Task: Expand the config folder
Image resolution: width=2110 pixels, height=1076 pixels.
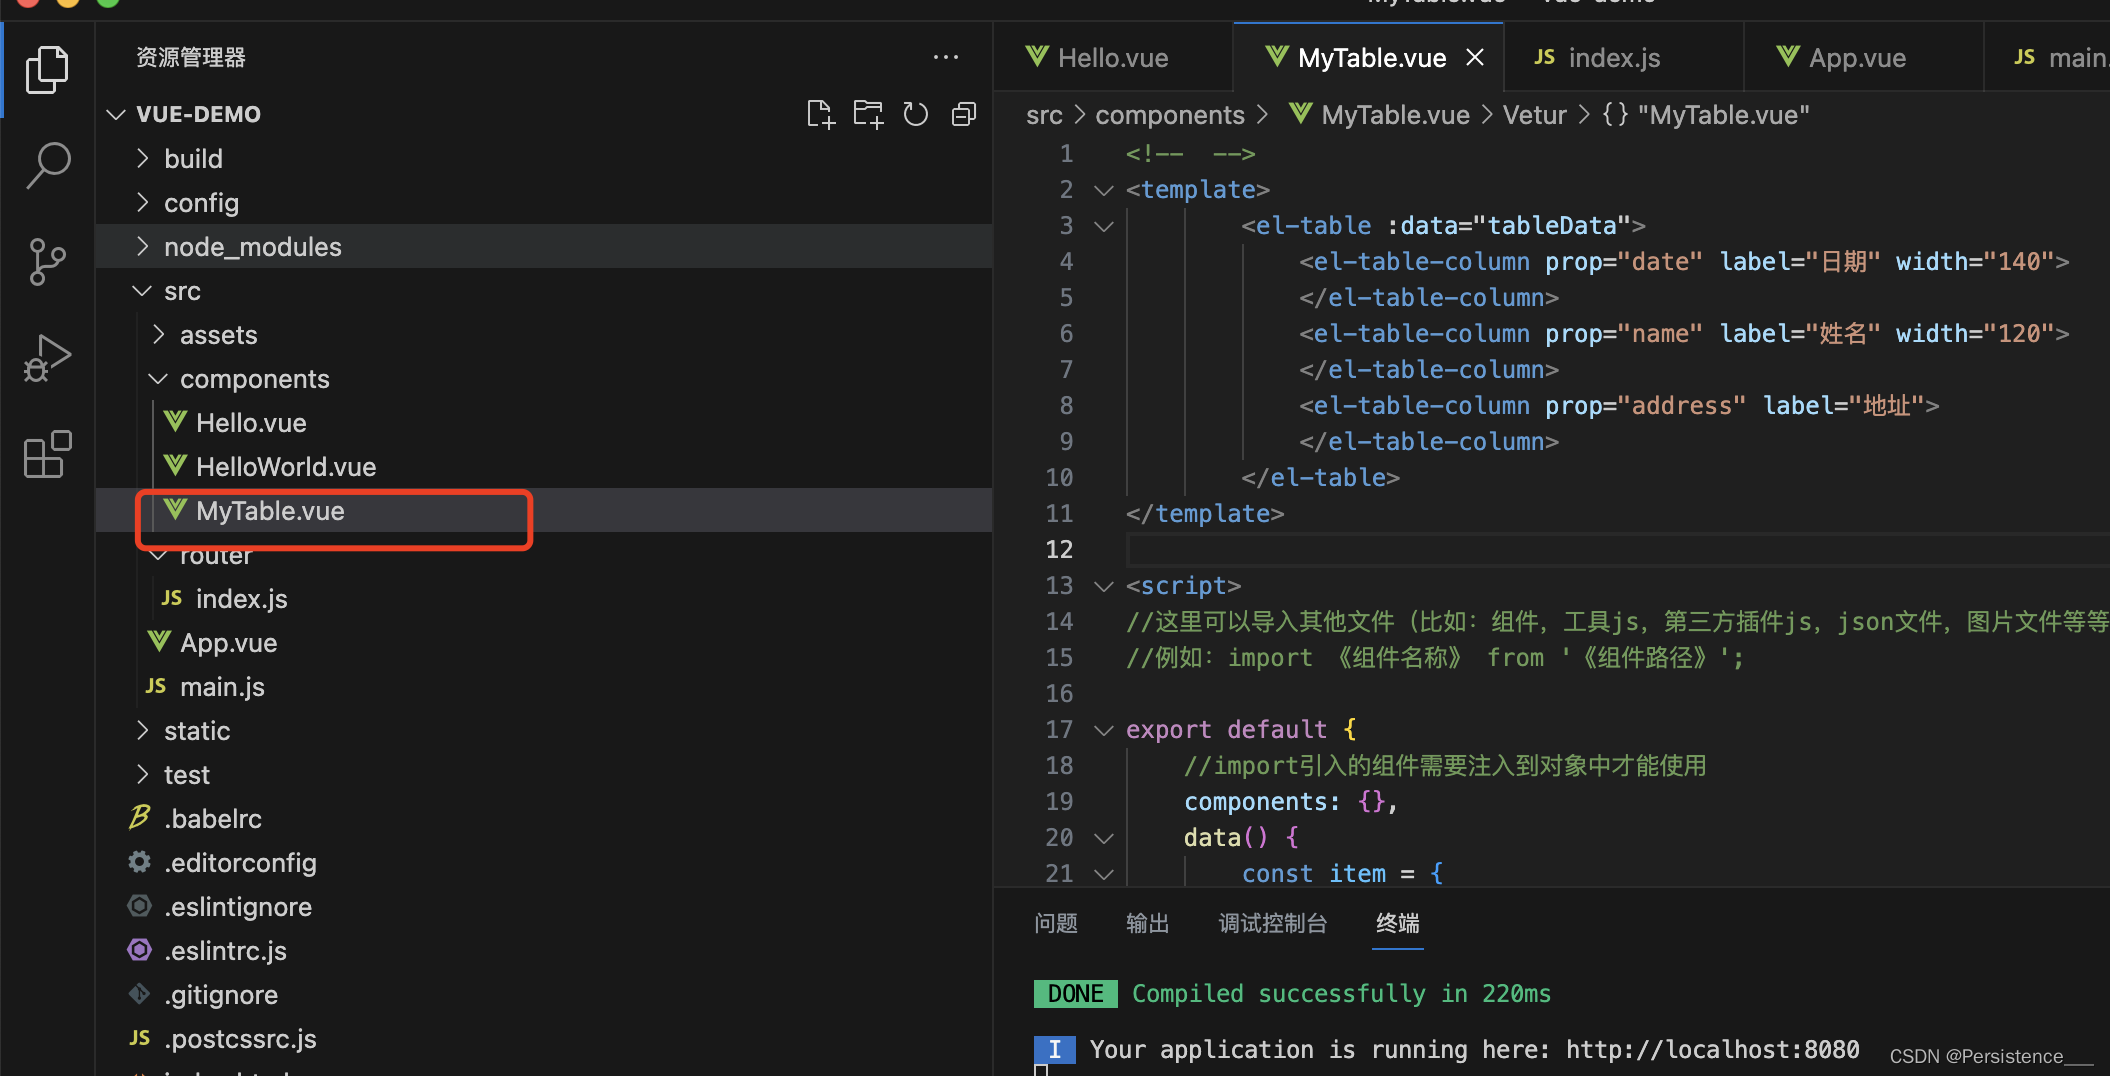Action: click(x=143, y=202)
